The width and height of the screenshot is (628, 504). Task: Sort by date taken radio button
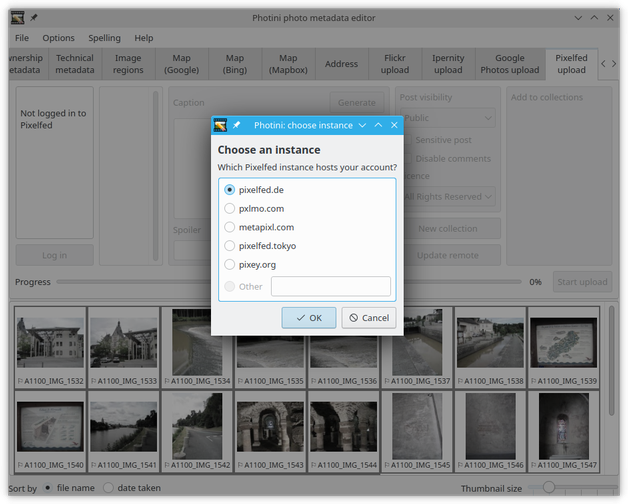pyautogui.click(x=108, y=488)
